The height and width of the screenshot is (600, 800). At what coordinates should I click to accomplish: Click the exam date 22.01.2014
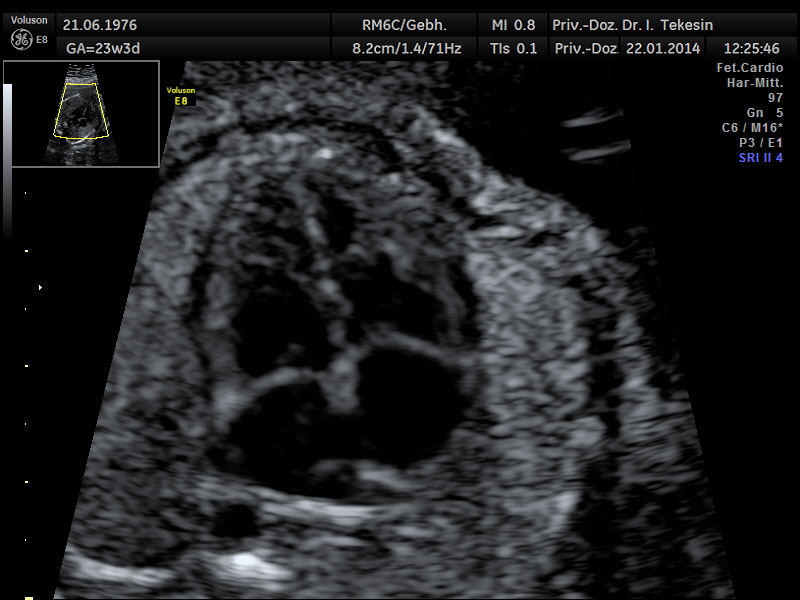point(663,47)
